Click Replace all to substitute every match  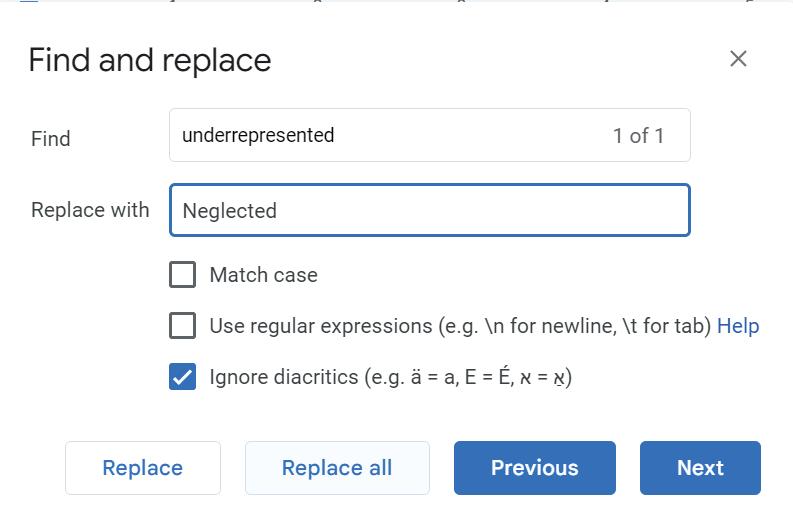click(337, 468)
